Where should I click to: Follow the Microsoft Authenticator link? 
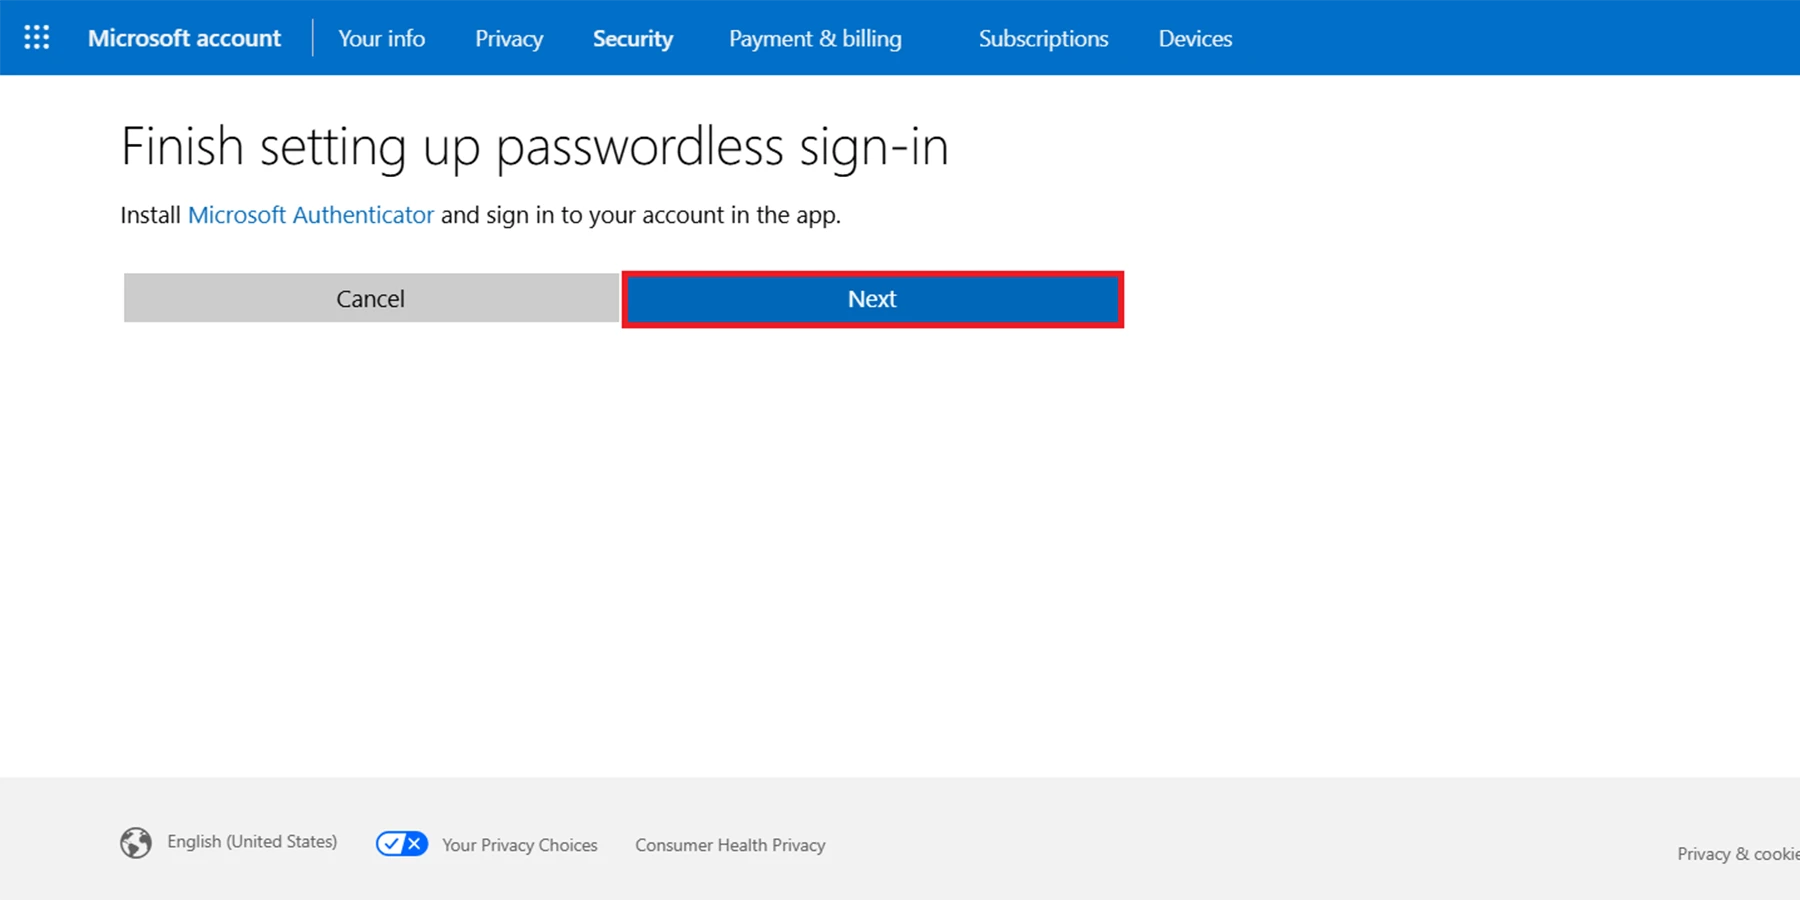coord(311,215)
